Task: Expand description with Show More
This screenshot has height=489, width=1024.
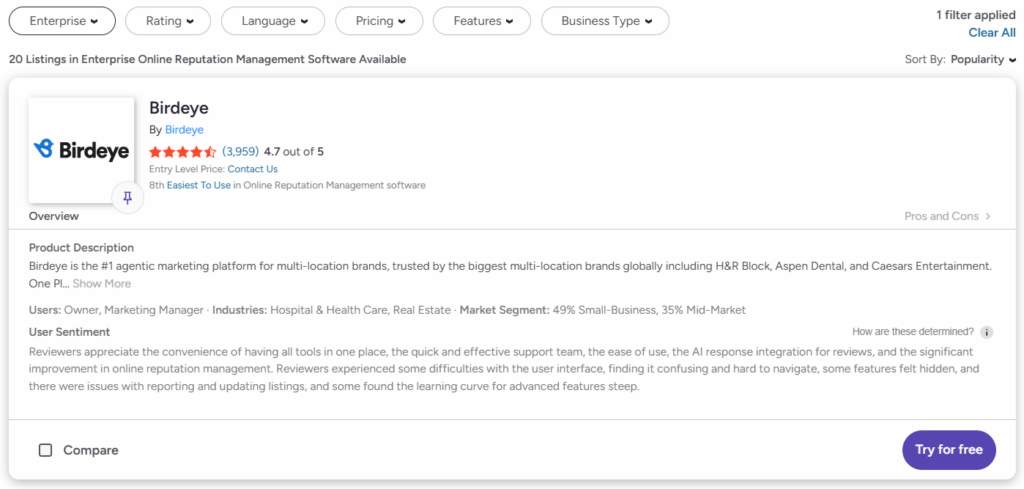Action: (x=102, y=284)
